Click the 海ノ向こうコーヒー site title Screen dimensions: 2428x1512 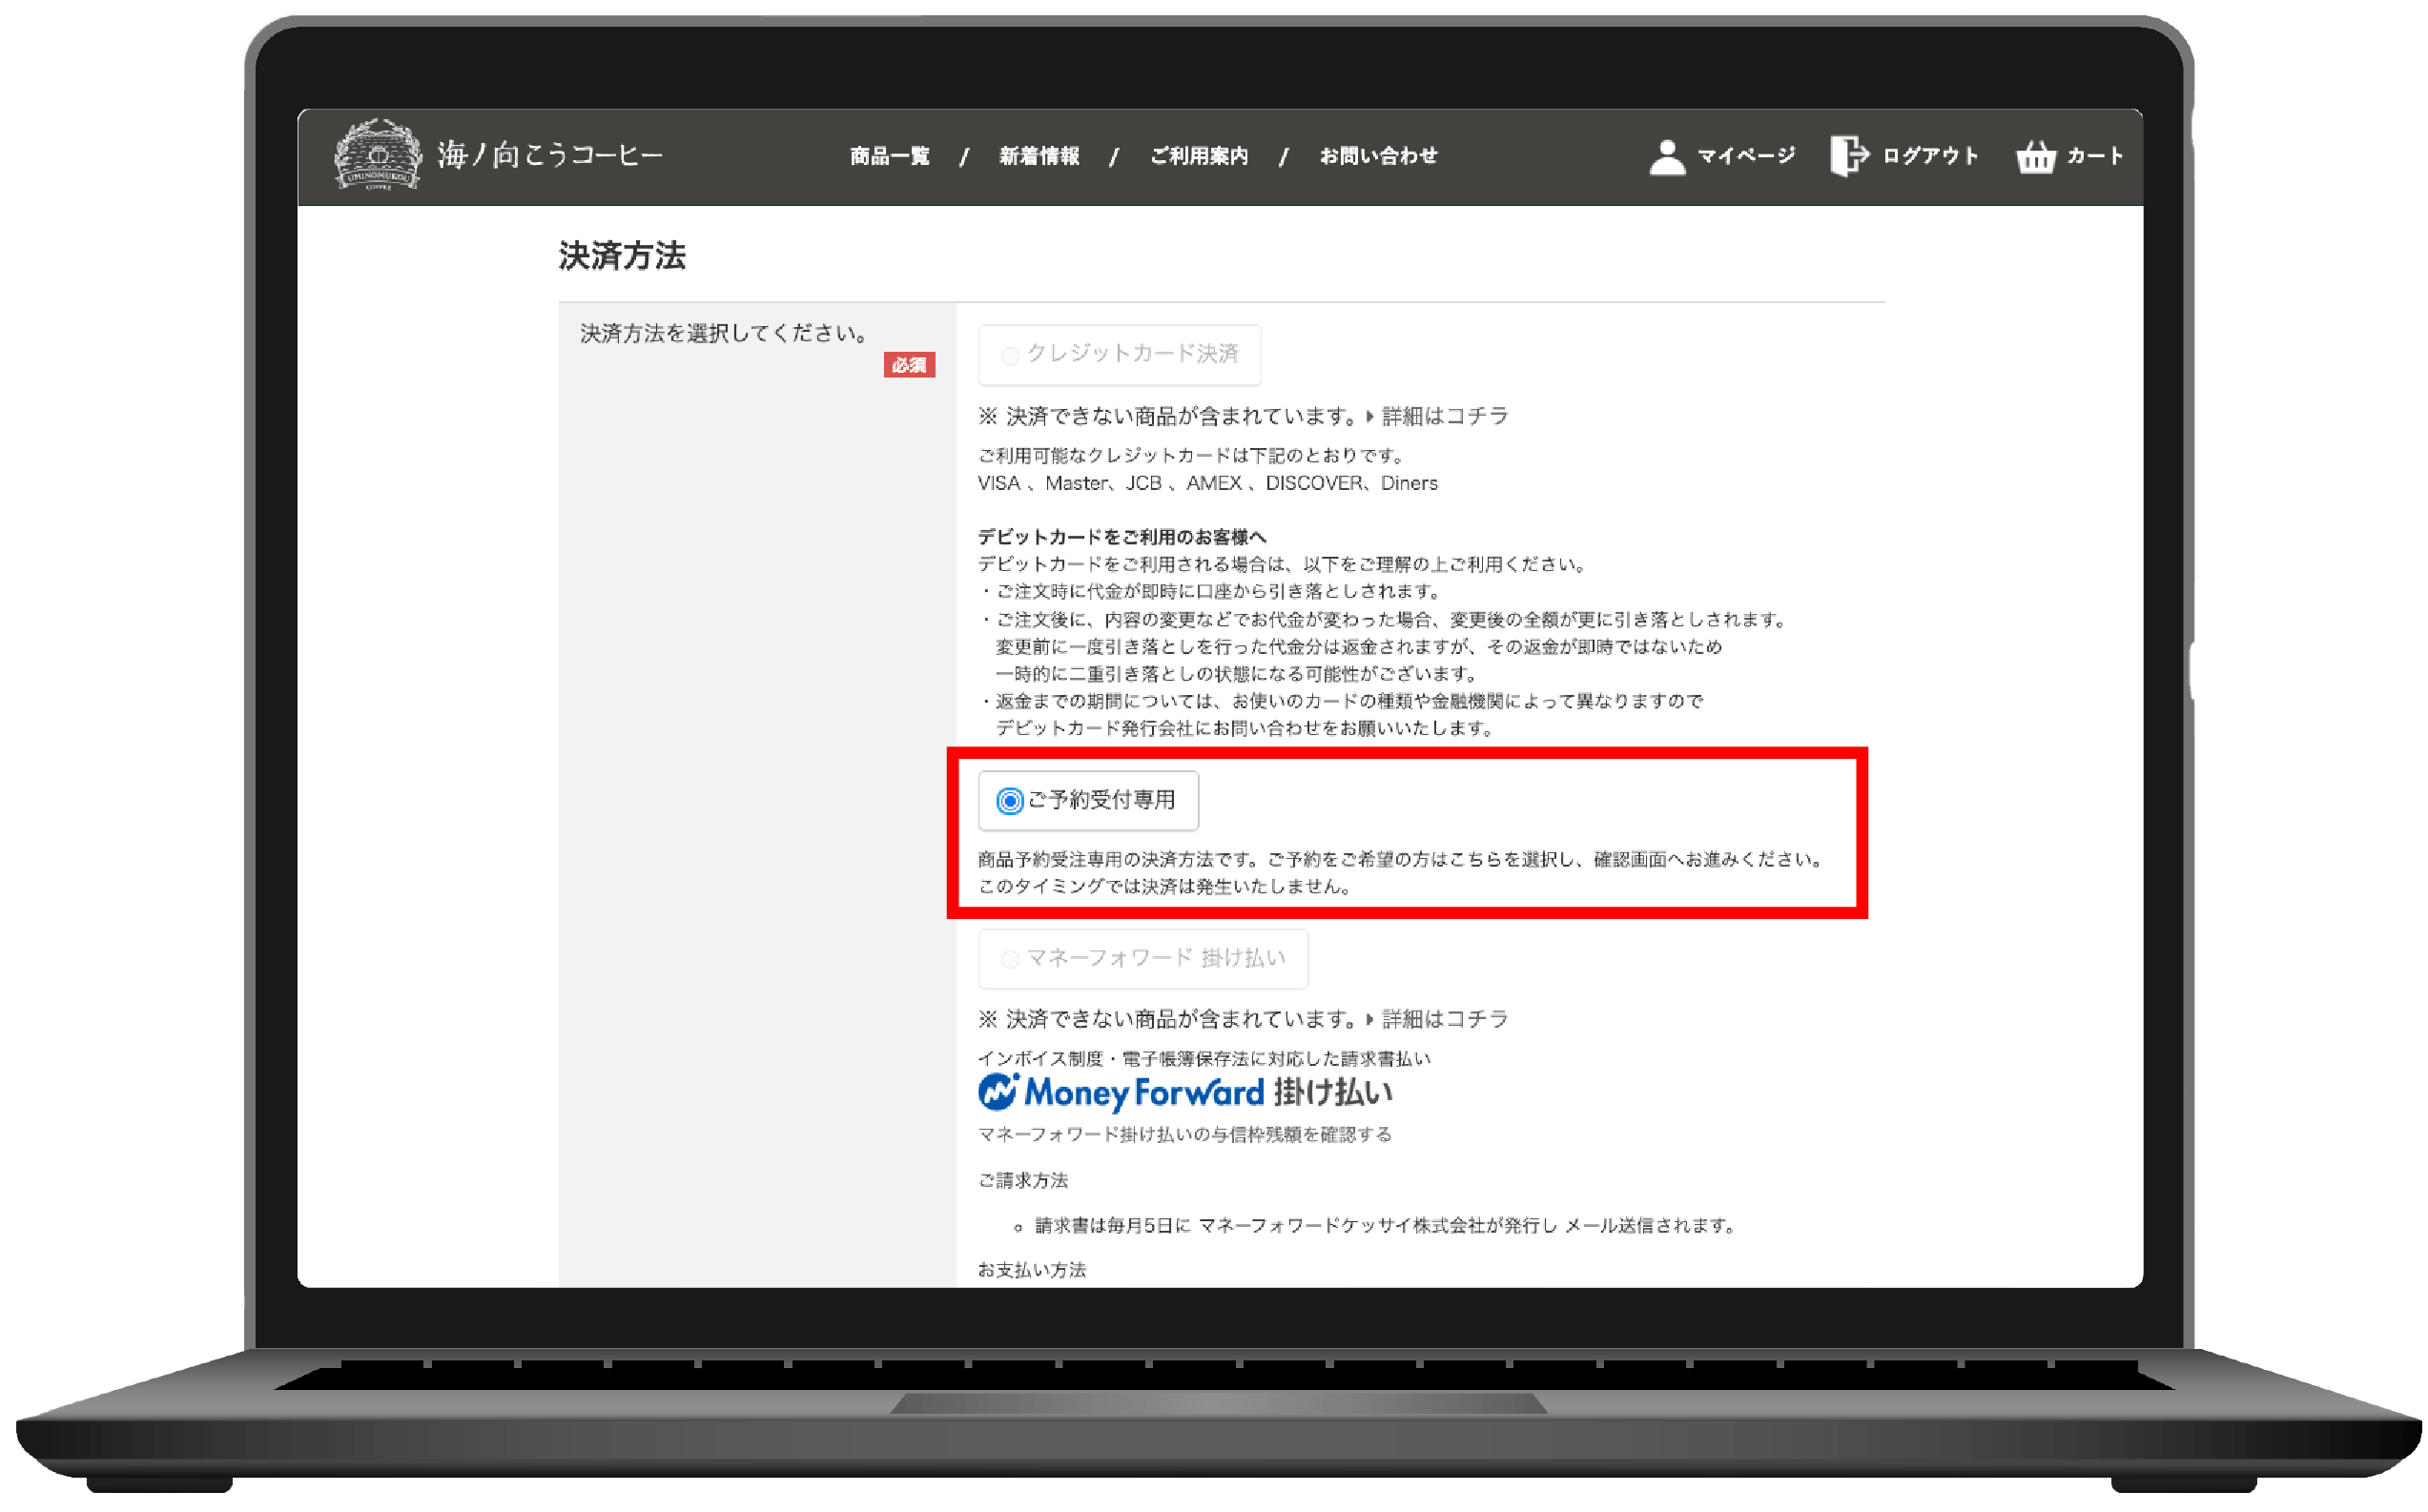(x=550, y=155)
